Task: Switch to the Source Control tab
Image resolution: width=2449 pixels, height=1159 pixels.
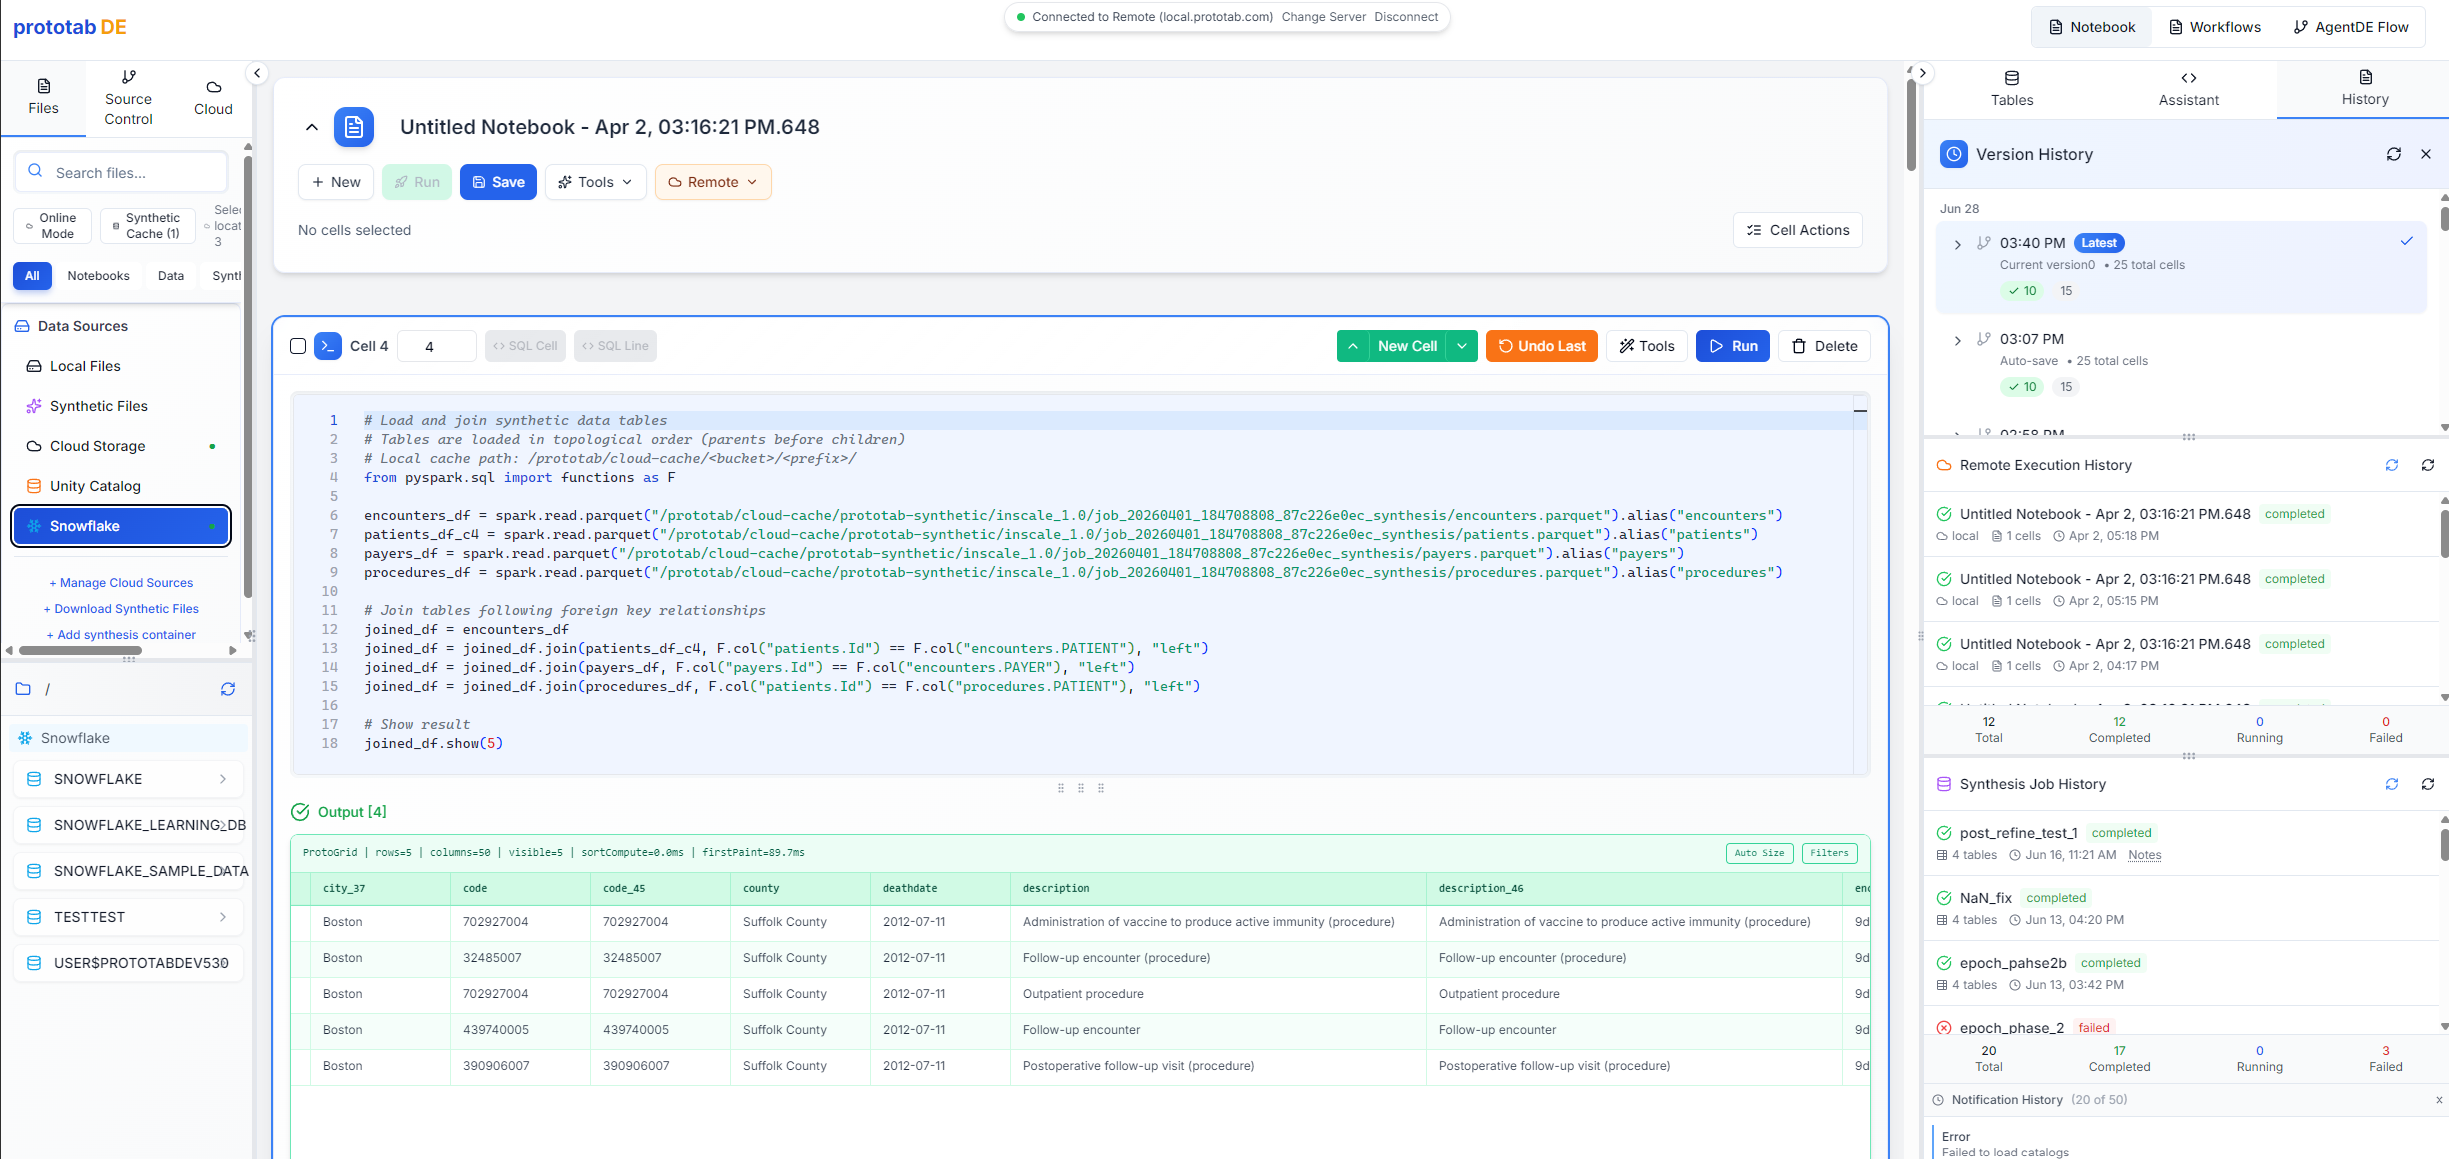Action: 128,99
